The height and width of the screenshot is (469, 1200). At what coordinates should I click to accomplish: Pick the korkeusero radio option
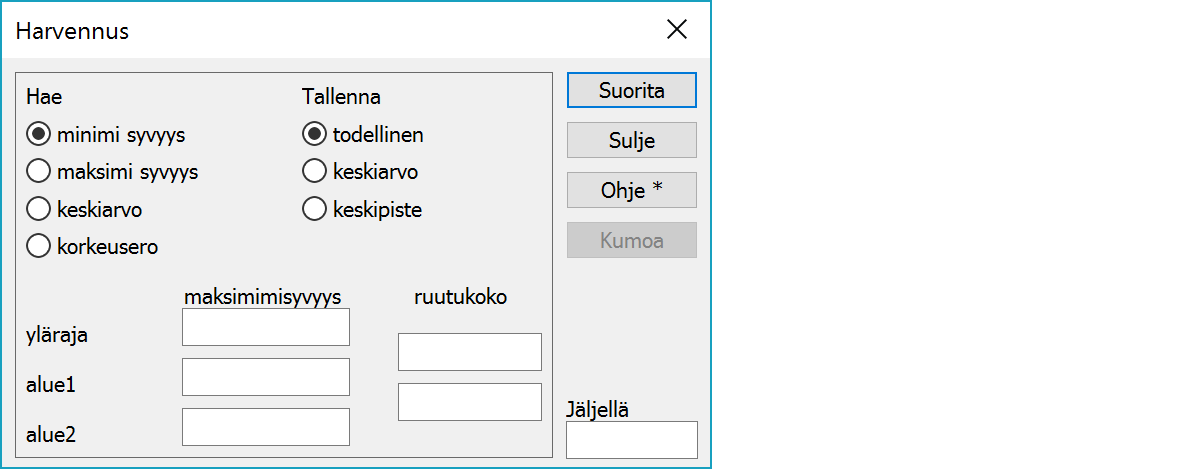click(x=38, y=246)
